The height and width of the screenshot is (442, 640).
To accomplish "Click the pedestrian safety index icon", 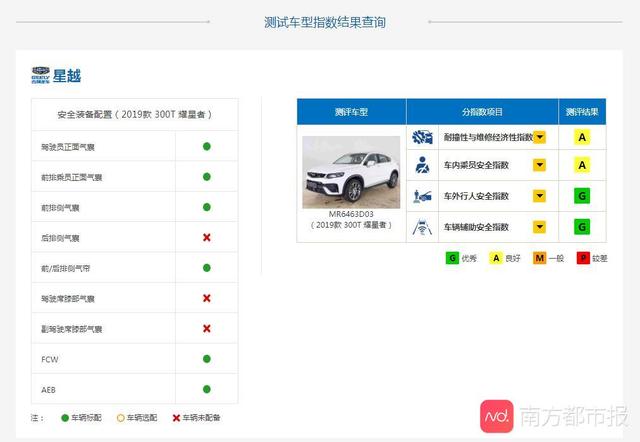I will click(x=423, y=196).
